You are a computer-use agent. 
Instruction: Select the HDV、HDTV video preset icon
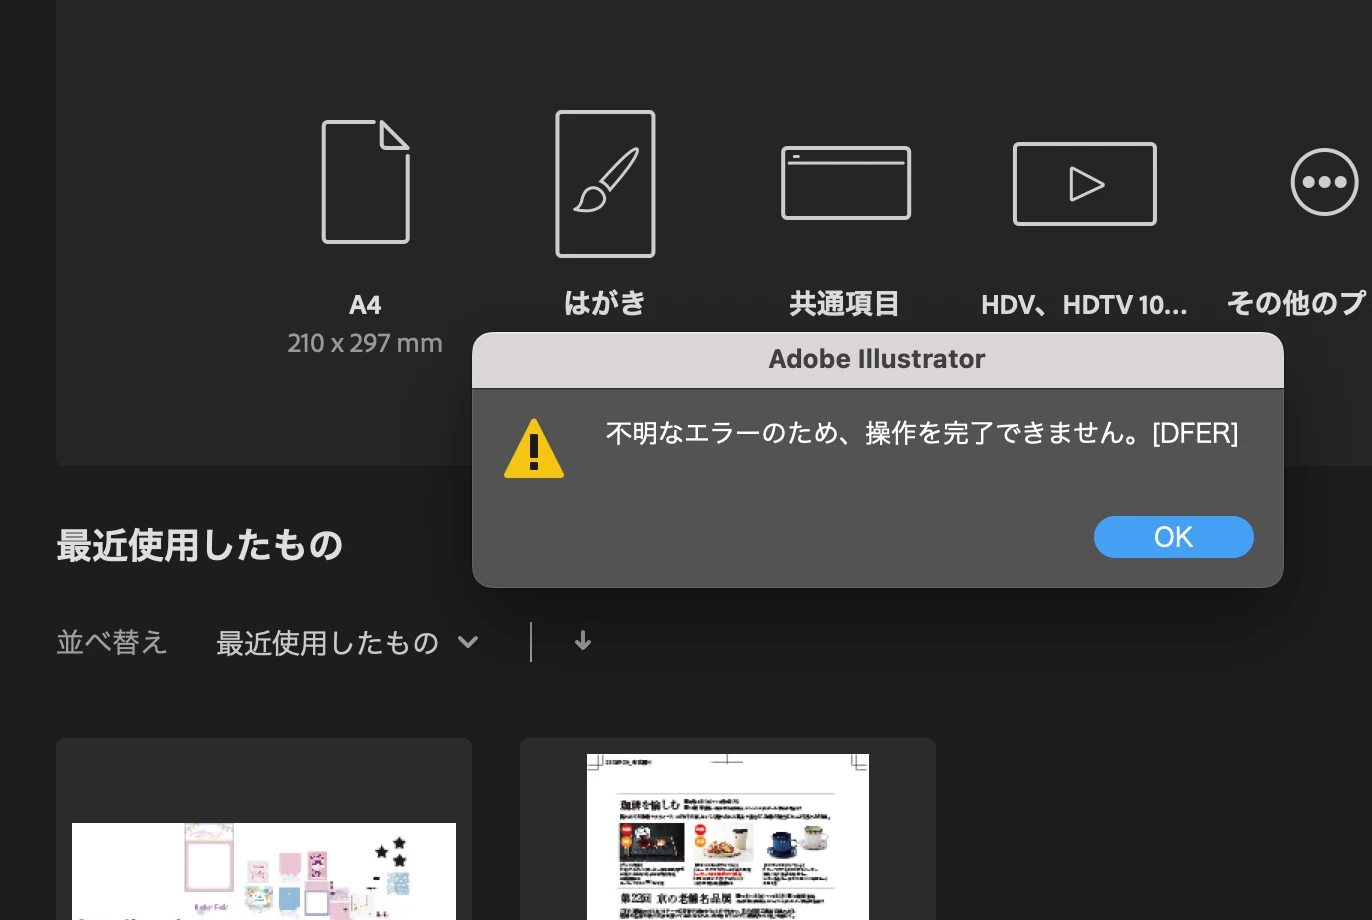pyautogui.click(x=1085, y=184)
